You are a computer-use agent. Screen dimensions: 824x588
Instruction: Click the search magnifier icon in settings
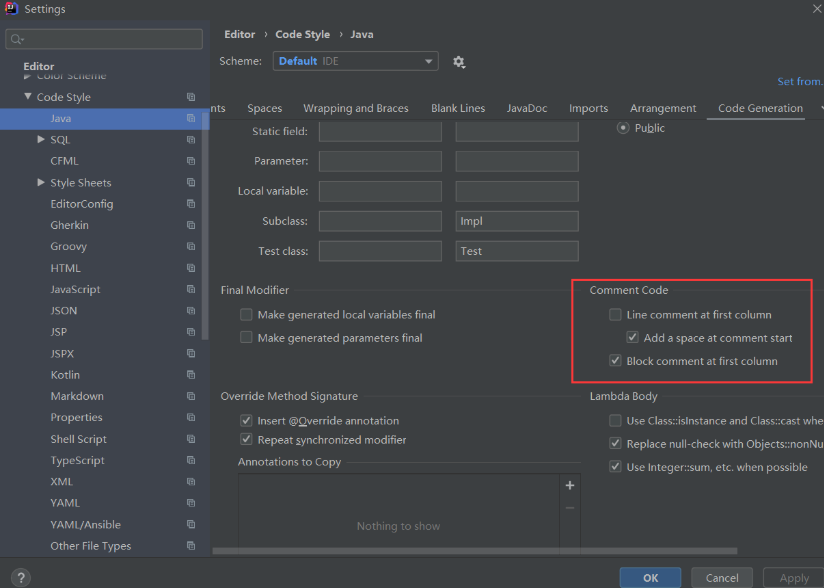click(17, 39)
